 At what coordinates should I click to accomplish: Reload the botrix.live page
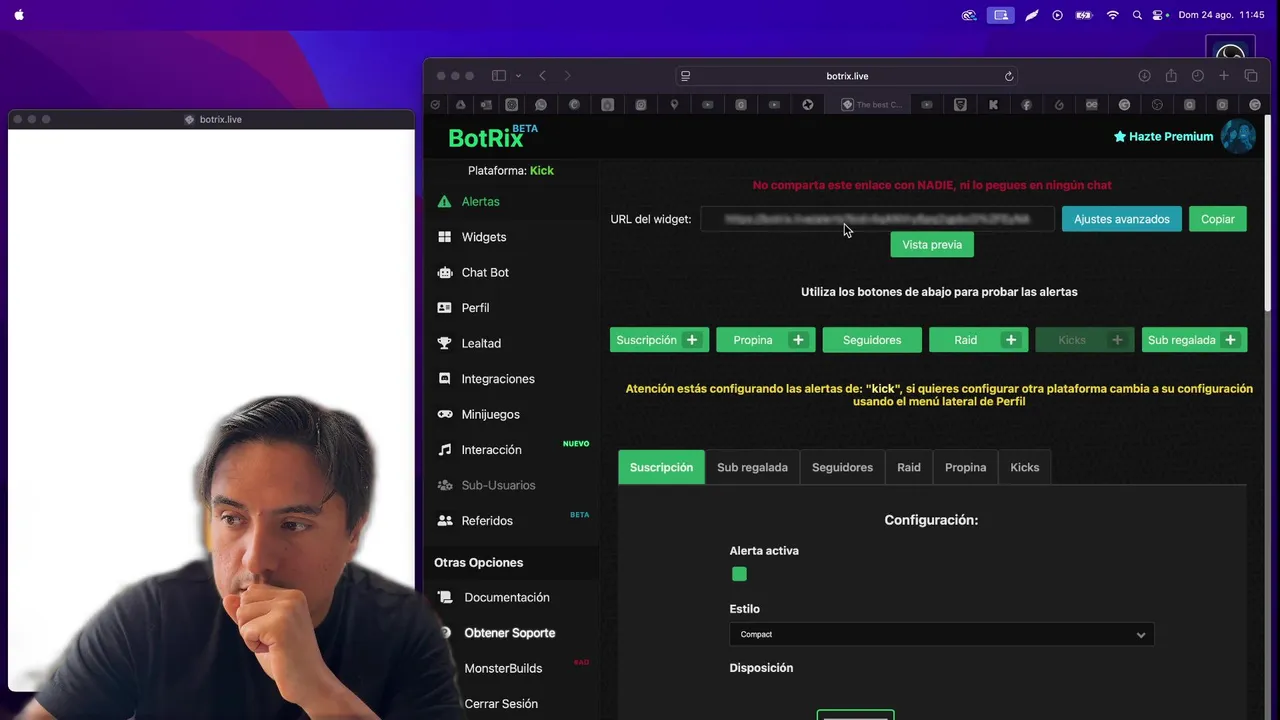point(1009,76)
